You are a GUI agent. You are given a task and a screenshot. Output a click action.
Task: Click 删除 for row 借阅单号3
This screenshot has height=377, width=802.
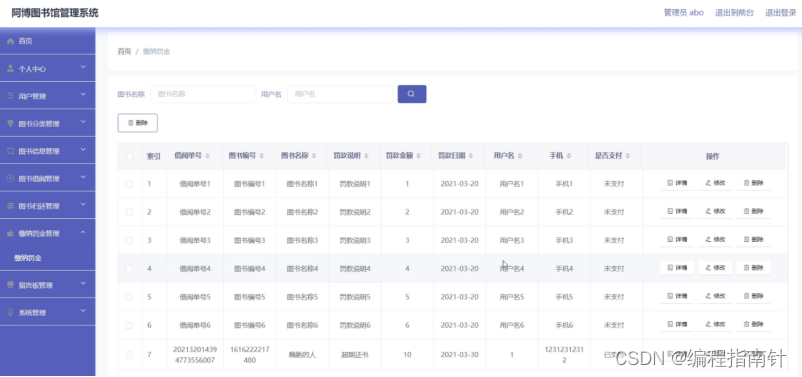click(x=753, y=239)
